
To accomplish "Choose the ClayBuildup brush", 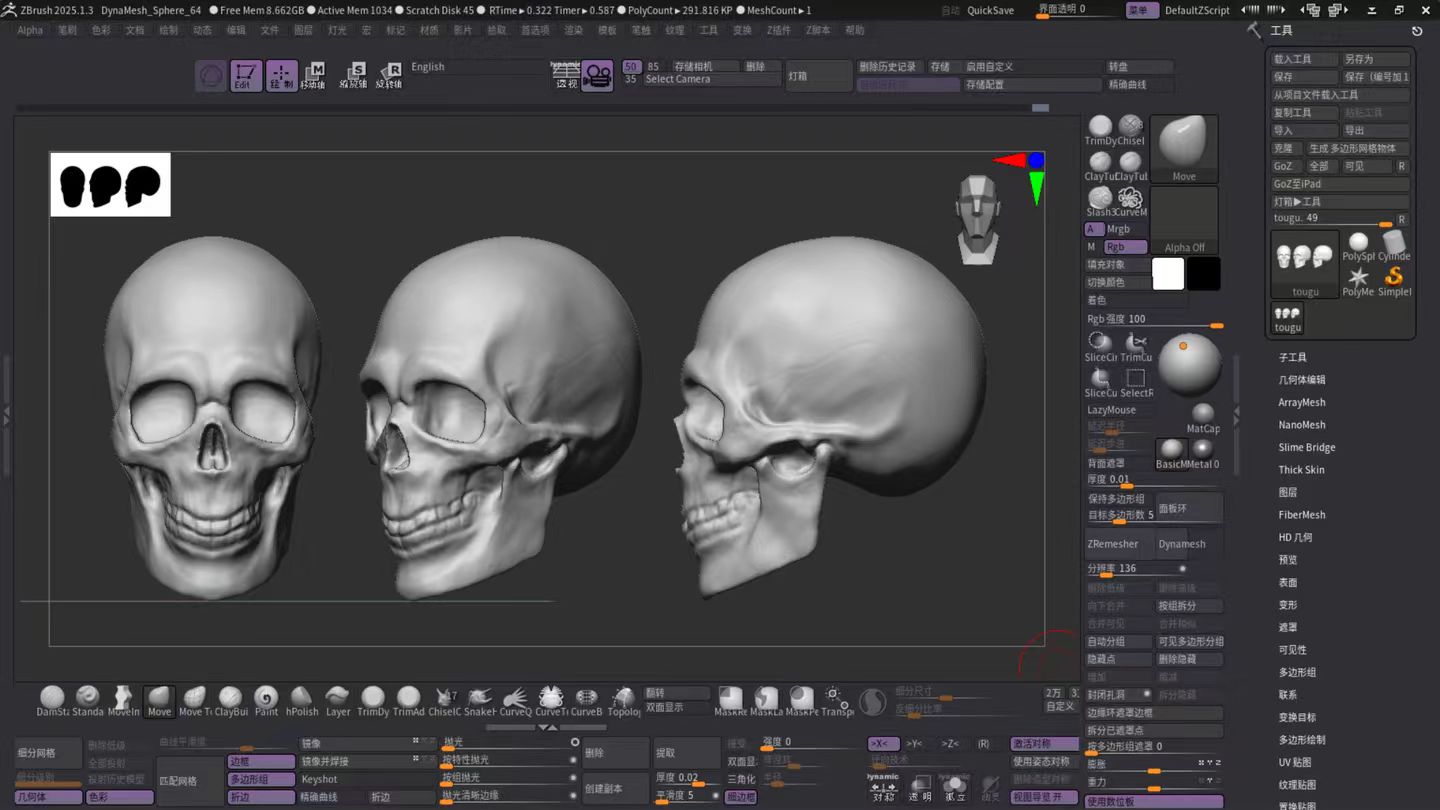I will point(231,700).
